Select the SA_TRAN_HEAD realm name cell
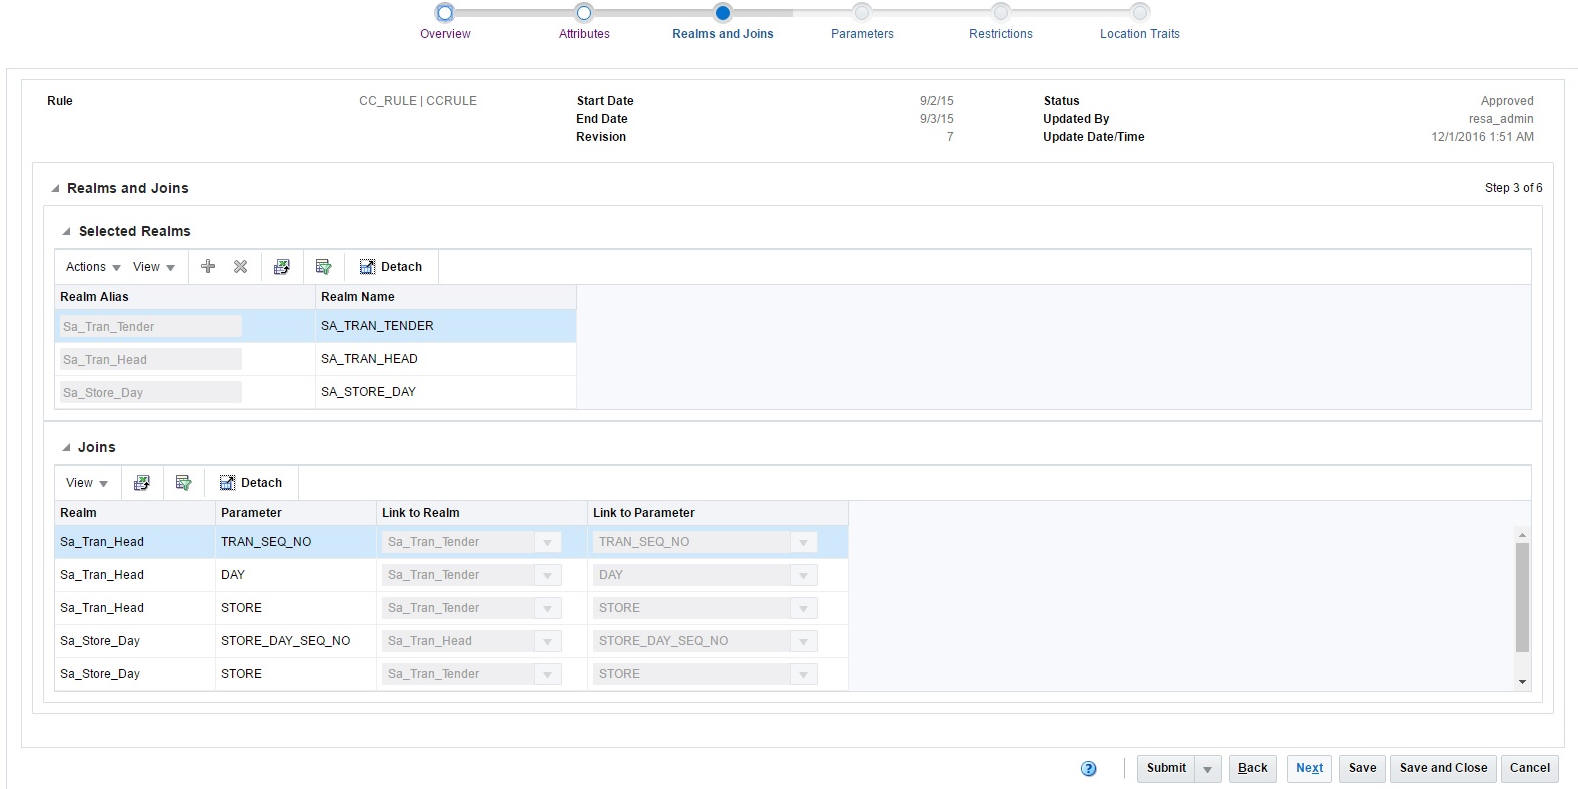Viewport: 1578px width, 789px height. [445, 359]
